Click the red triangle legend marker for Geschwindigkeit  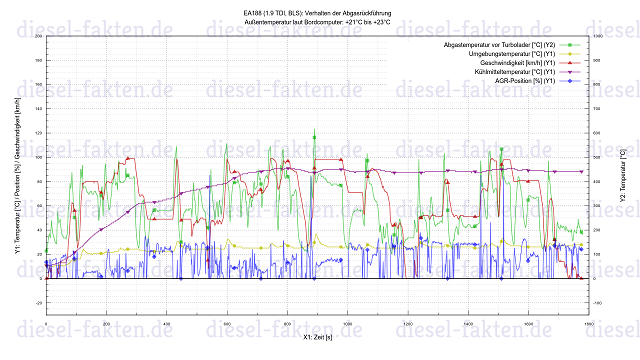[570, 63]
